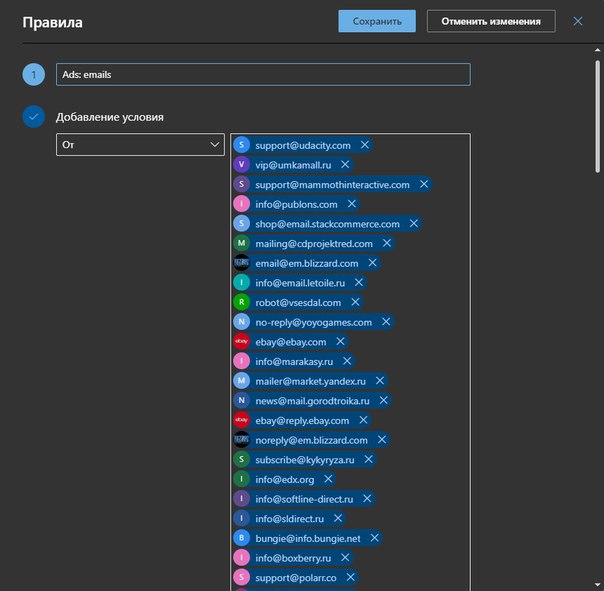This screenshot has height=591, width=604.
Task: Remove info@publons.com sender chip
Action: click(352, 204)
